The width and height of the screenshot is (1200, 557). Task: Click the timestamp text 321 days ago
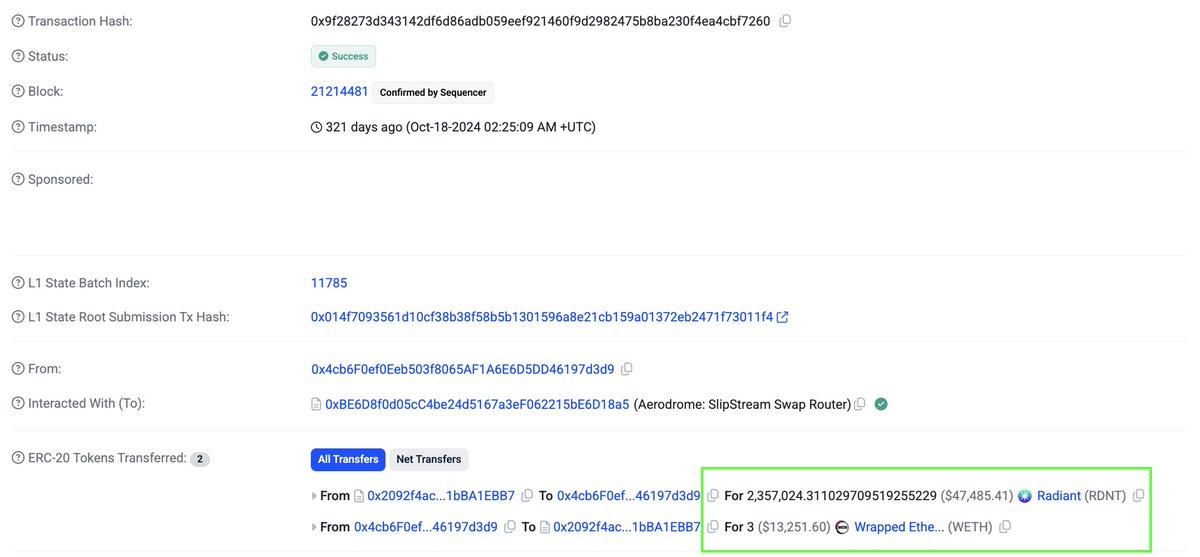point(461,128)
